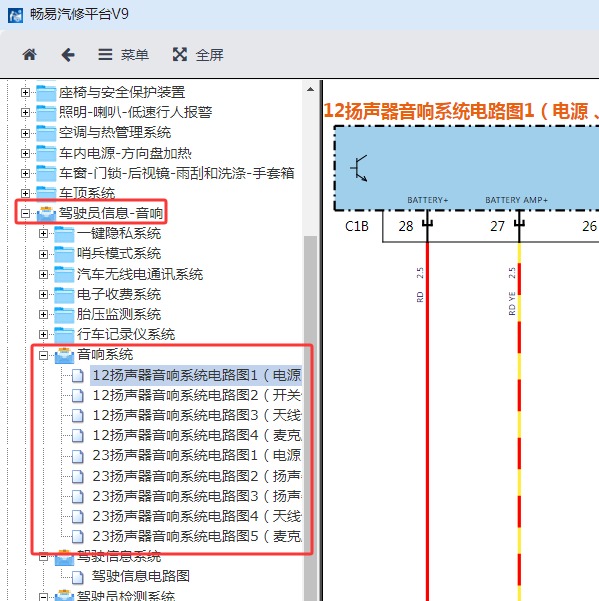Click the BATTERY+ pin label
Viewport: 599px width, 601px height.
[427, 200]
